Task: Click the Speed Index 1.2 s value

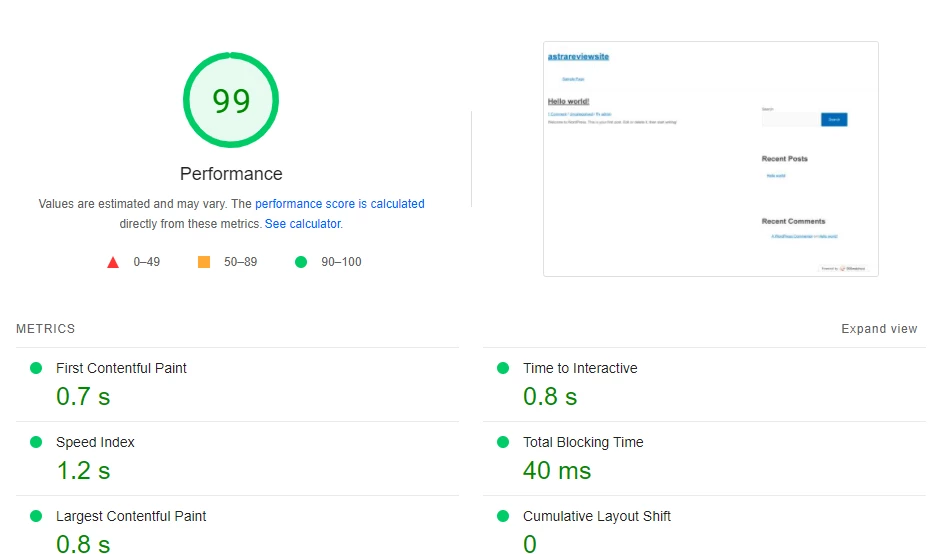Action: point(83,470)
